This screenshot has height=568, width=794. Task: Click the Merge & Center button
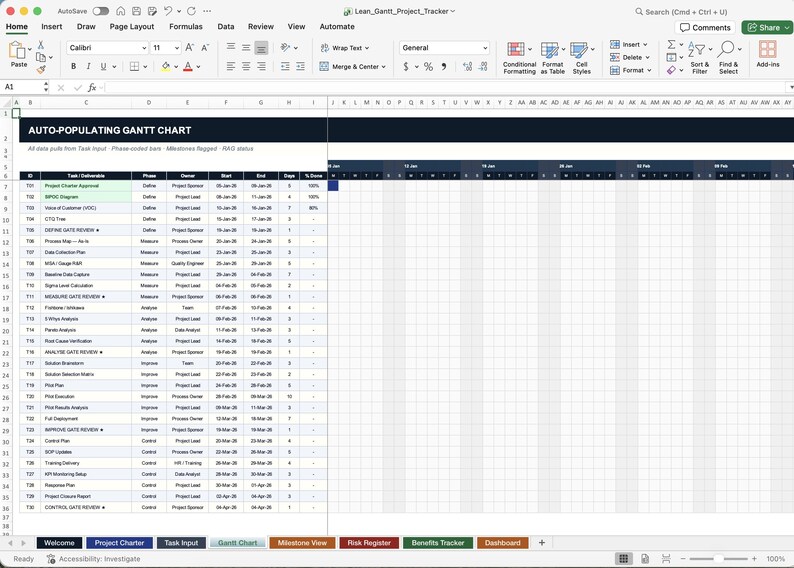(352, 66)
